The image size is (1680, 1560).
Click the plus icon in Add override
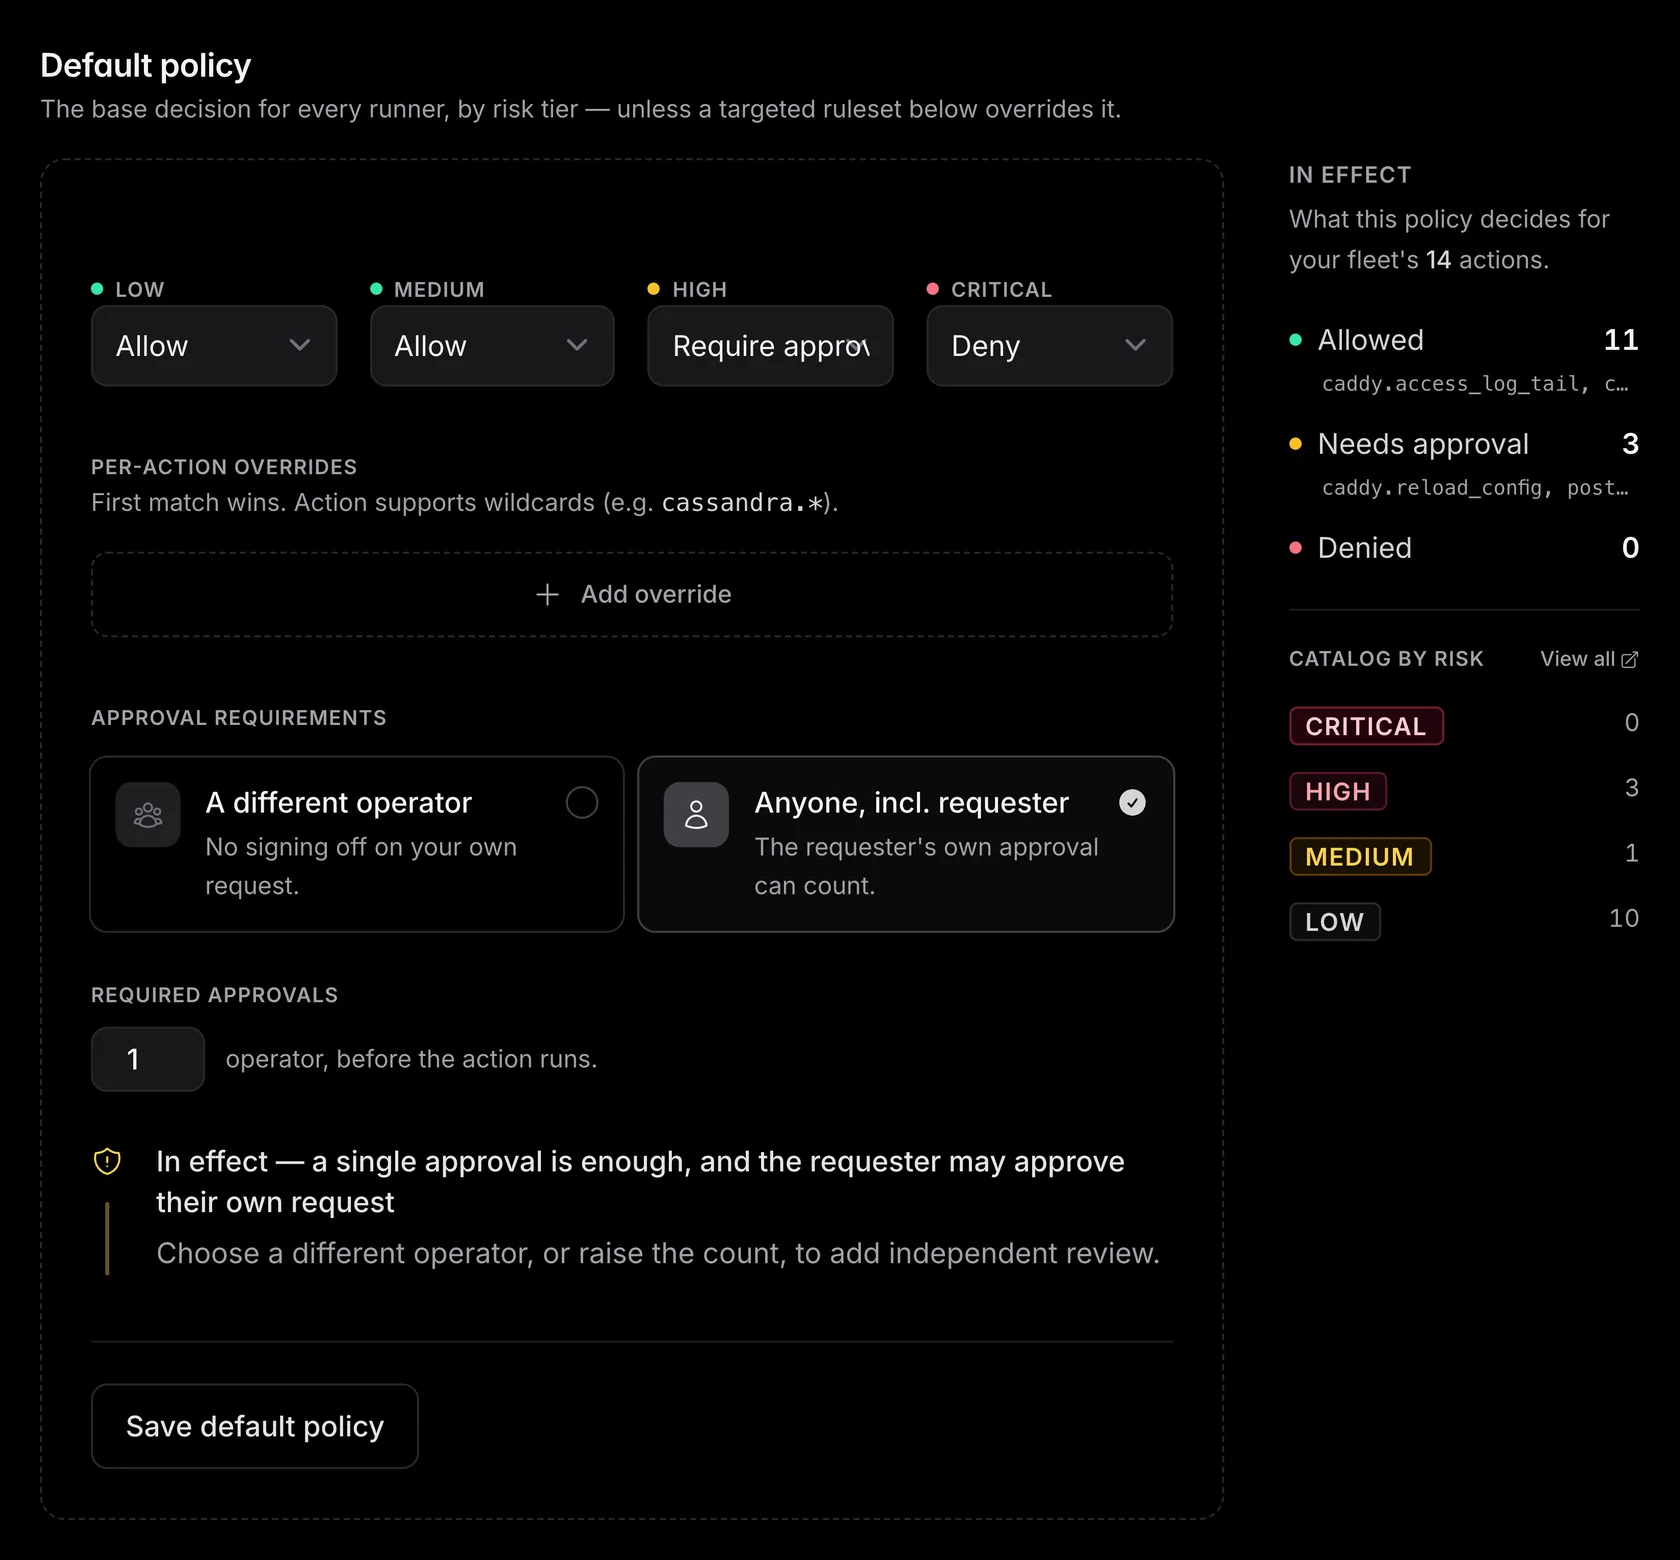[x=547, y=595]
